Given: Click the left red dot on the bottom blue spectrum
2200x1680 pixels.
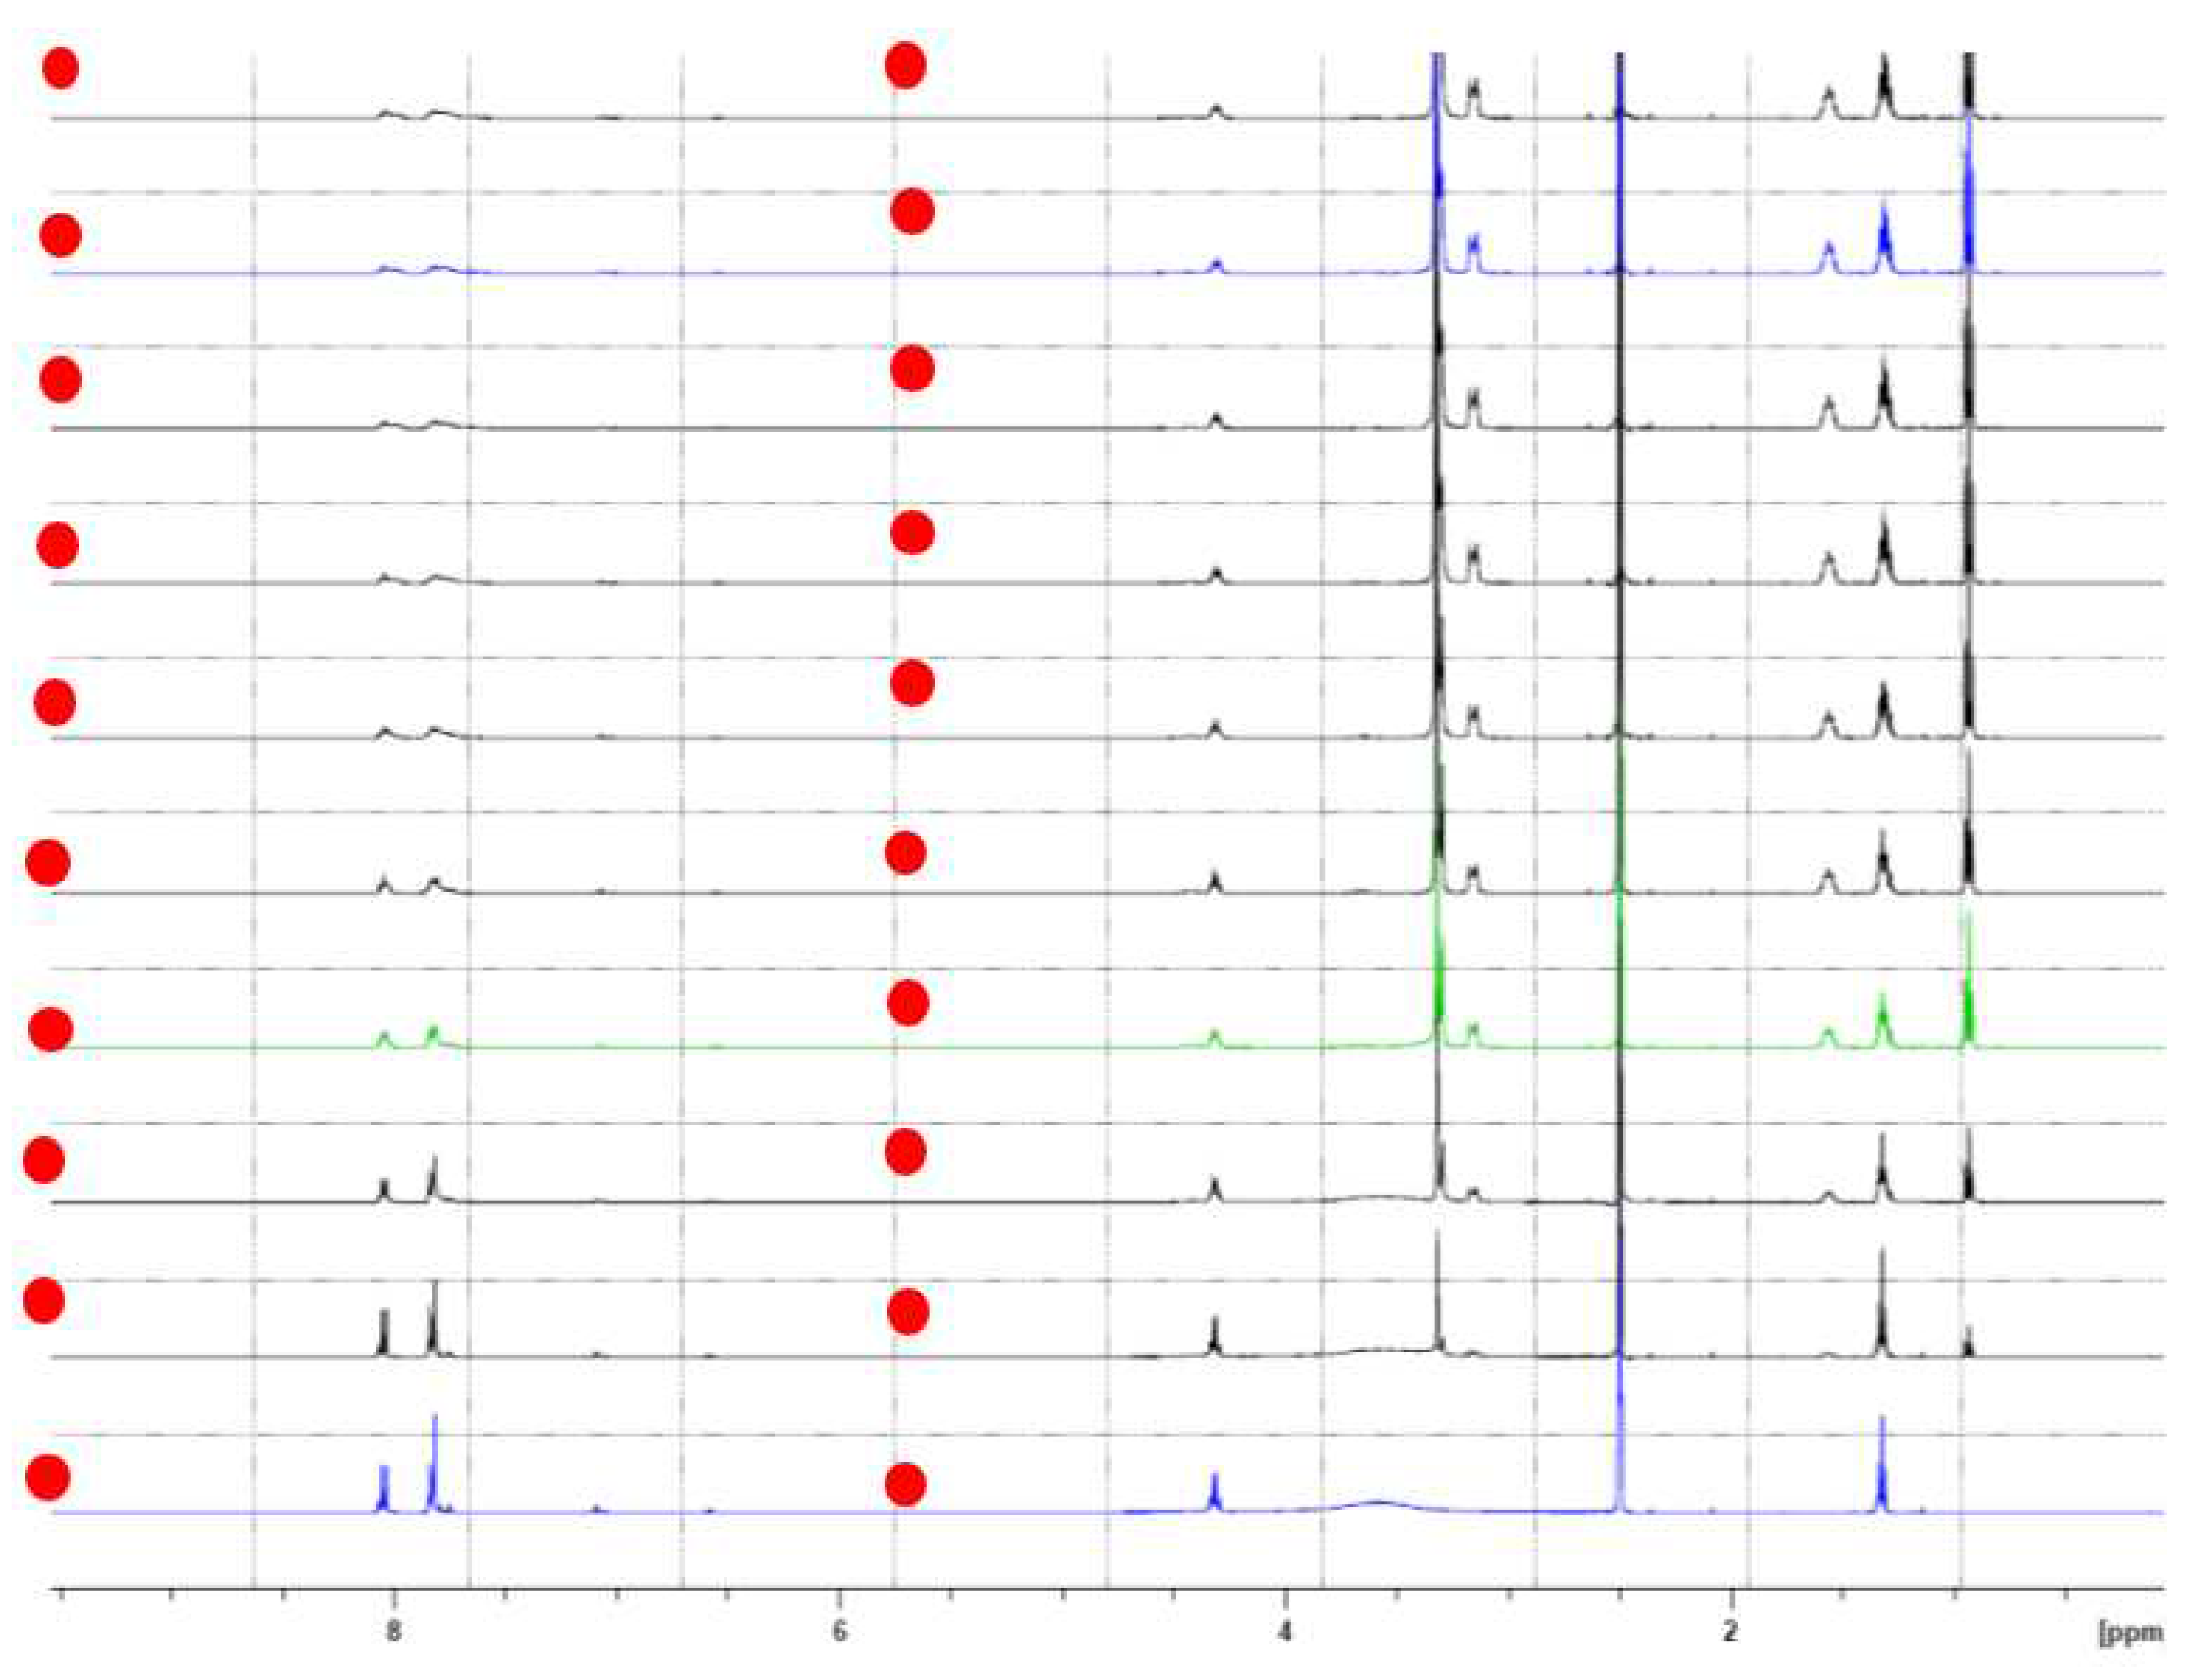Looking at the screenshot, I should 47,1477.
